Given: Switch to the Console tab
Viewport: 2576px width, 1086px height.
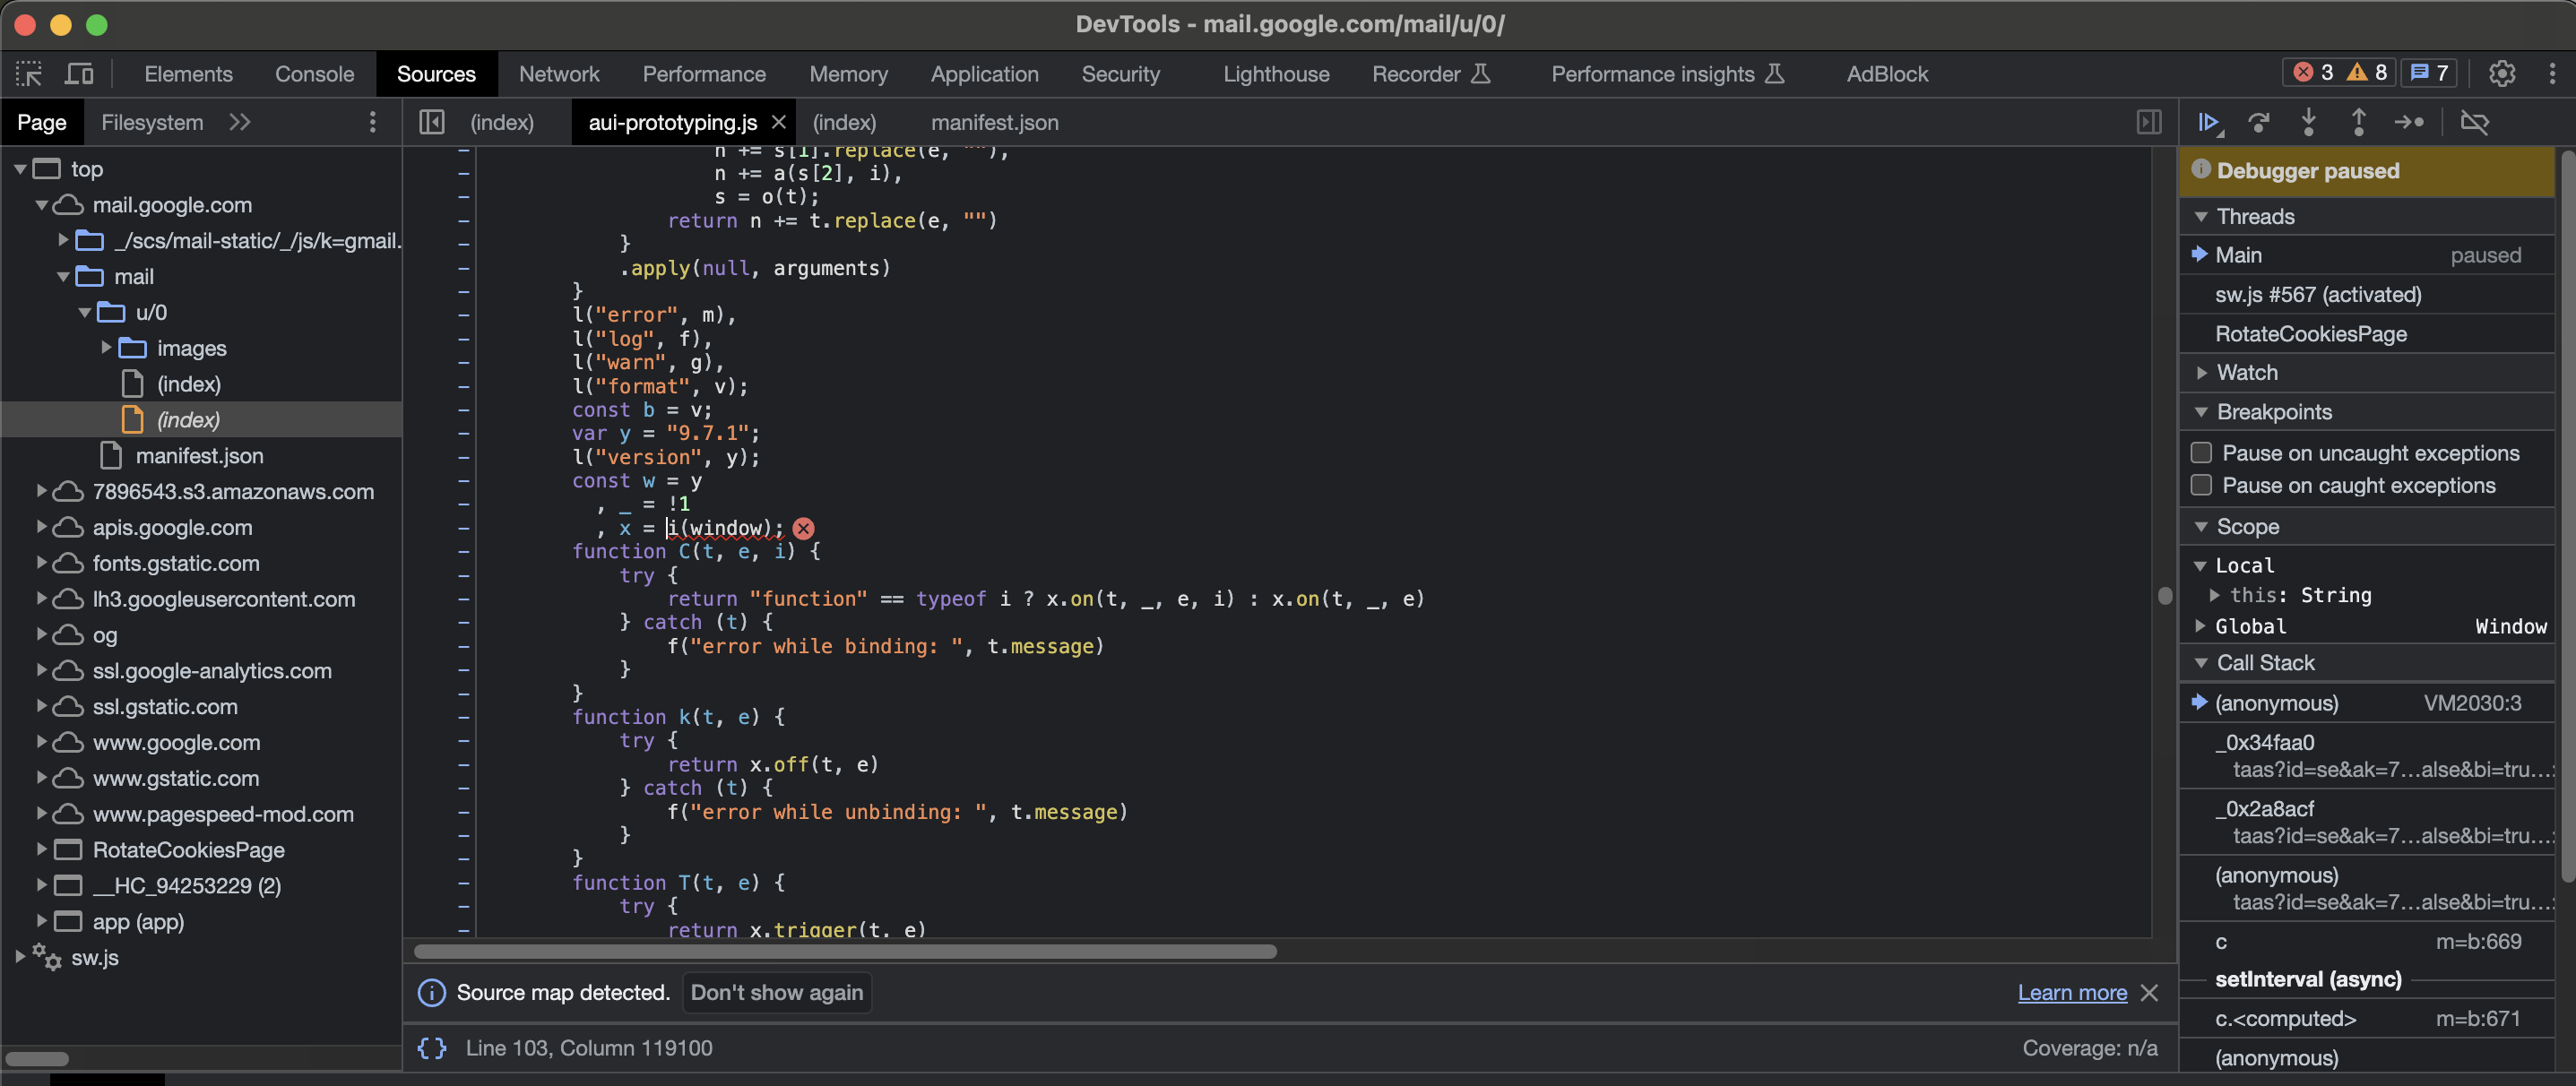Looking at the screenshot, I should coord(314,74).
